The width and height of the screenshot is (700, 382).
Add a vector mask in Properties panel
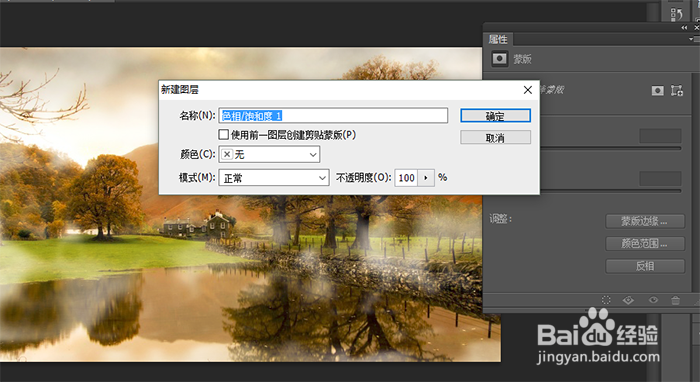tap(677, 91)
